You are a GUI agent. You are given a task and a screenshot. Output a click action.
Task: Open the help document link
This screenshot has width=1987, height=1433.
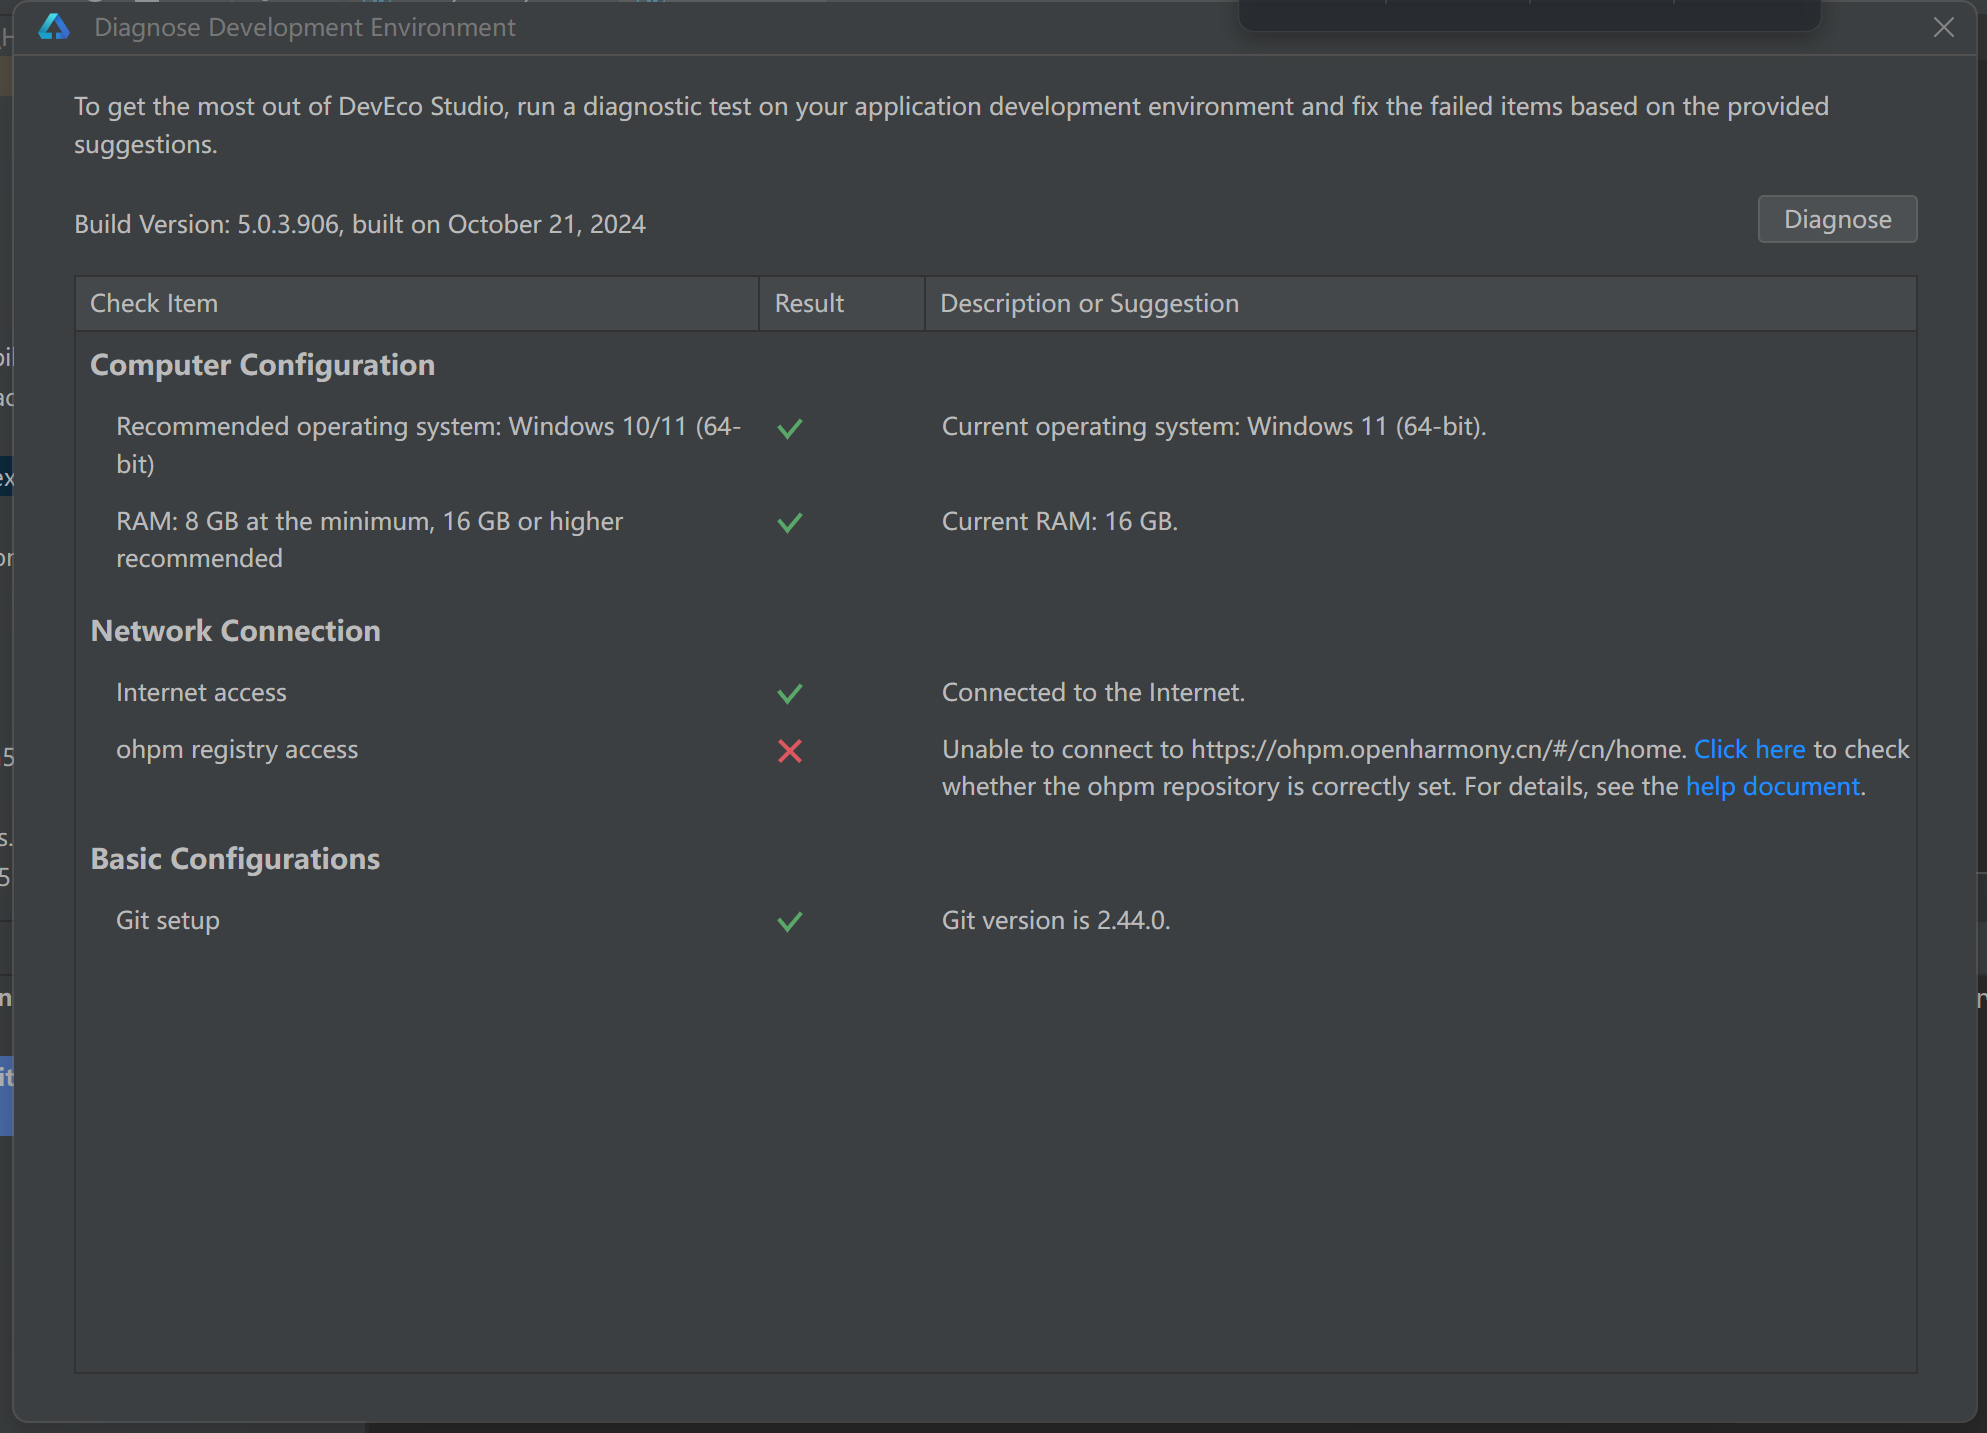pos(1773,786)
